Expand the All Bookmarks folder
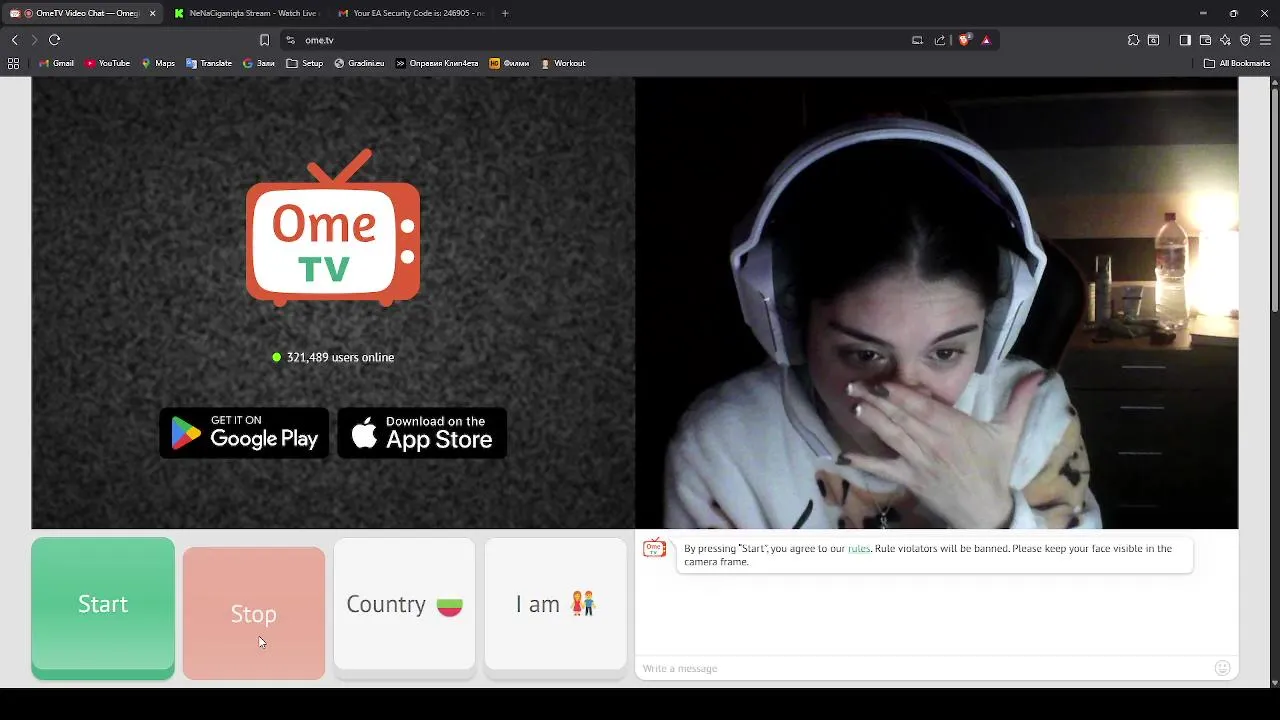The width and height of the screenshot is (1280, 720). click(x=1237, y=63)
